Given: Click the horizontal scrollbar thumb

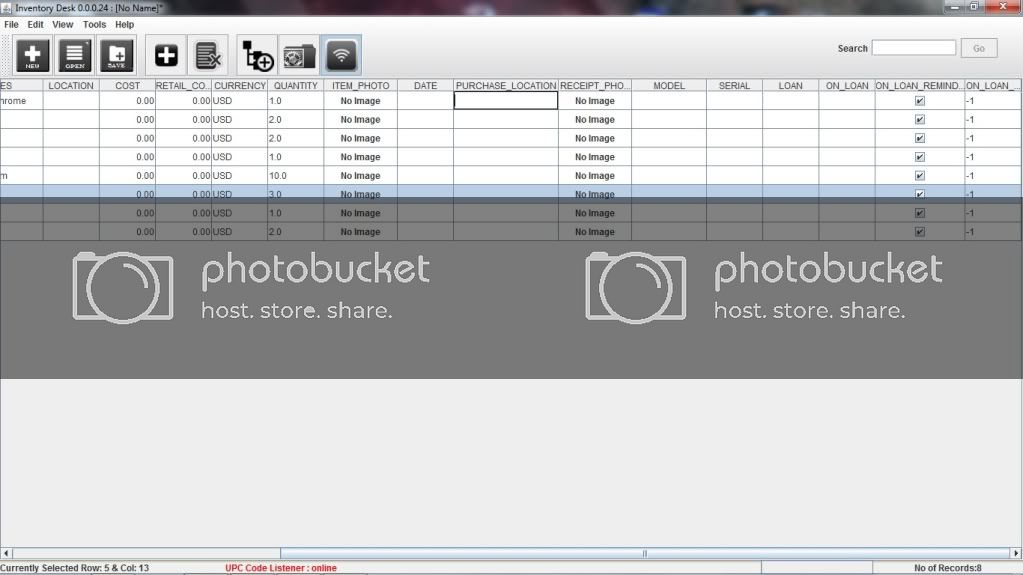Looking at the screenshot, I should coord(645,553).
